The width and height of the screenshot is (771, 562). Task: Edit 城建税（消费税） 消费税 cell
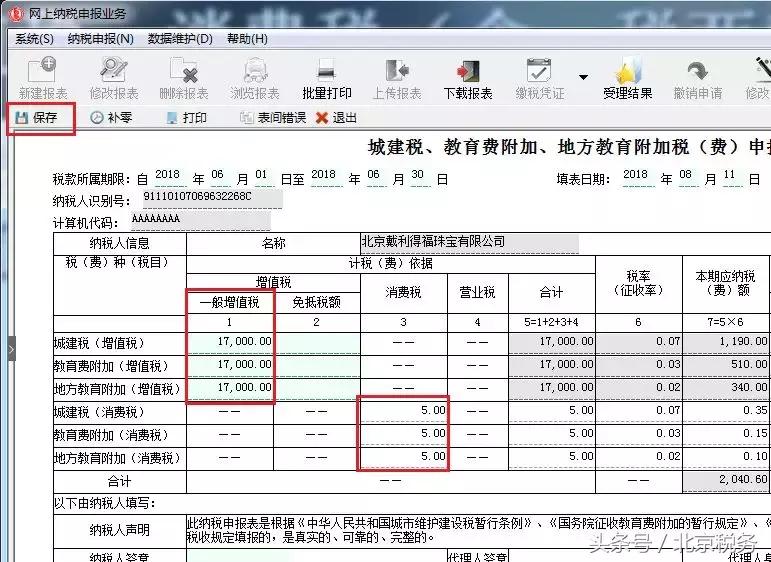pyautogui.click(x=404, y=412)
